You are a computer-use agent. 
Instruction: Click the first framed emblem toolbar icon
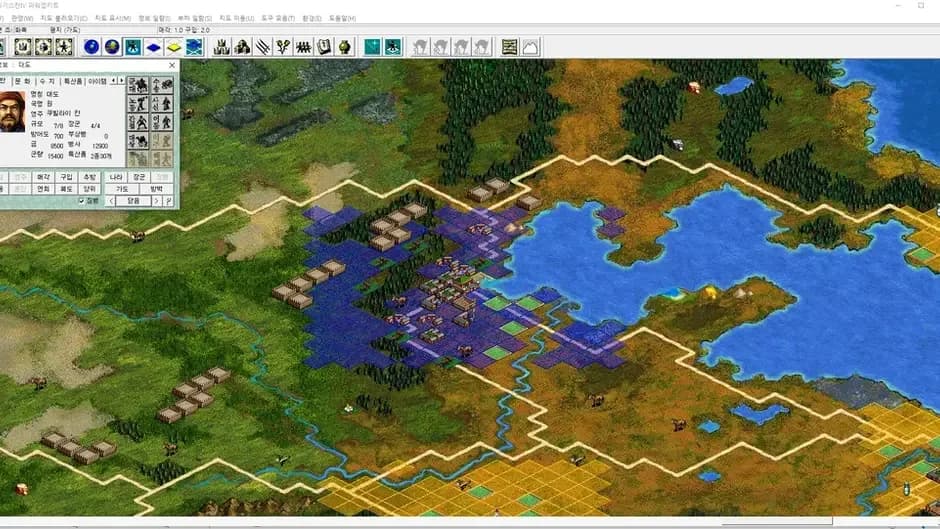point(23,47)
